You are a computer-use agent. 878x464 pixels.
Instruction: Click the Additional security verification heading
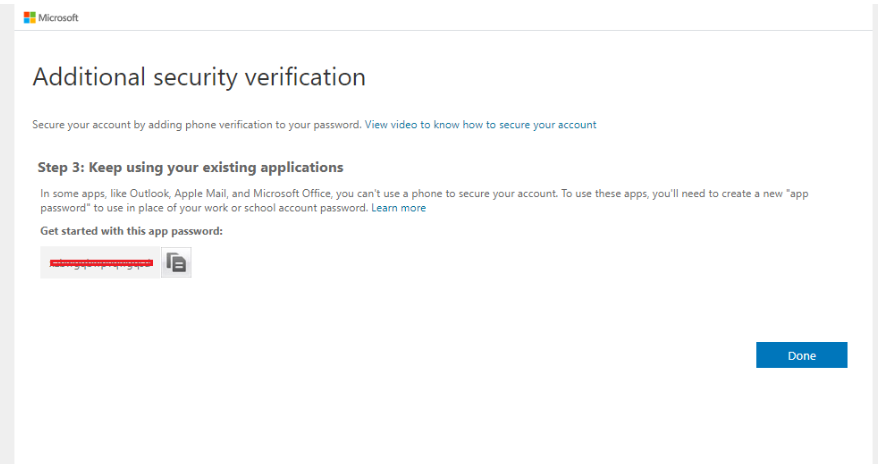click(199, 77)
